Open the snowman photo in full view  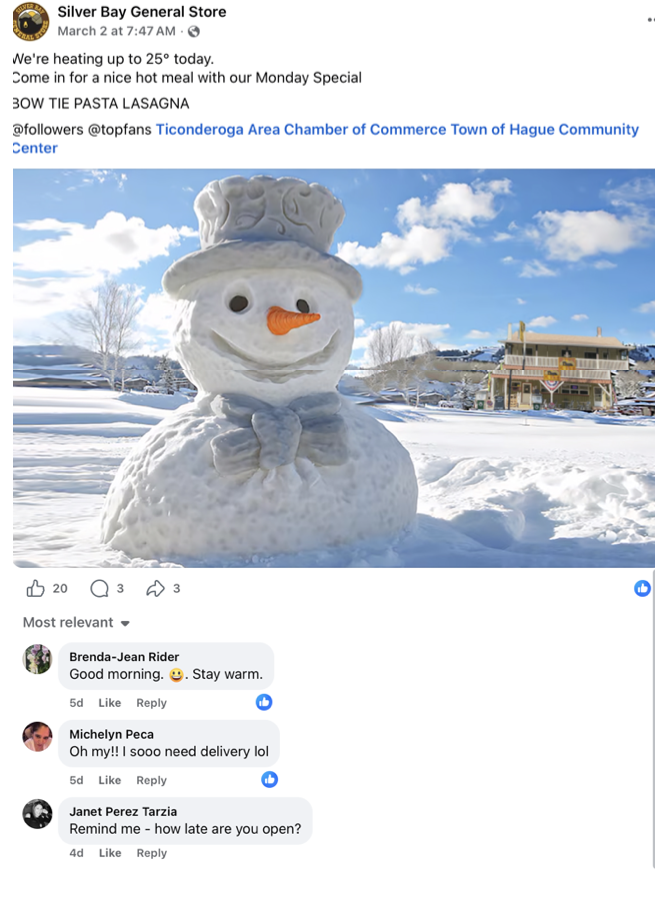(x=333, y=368)
